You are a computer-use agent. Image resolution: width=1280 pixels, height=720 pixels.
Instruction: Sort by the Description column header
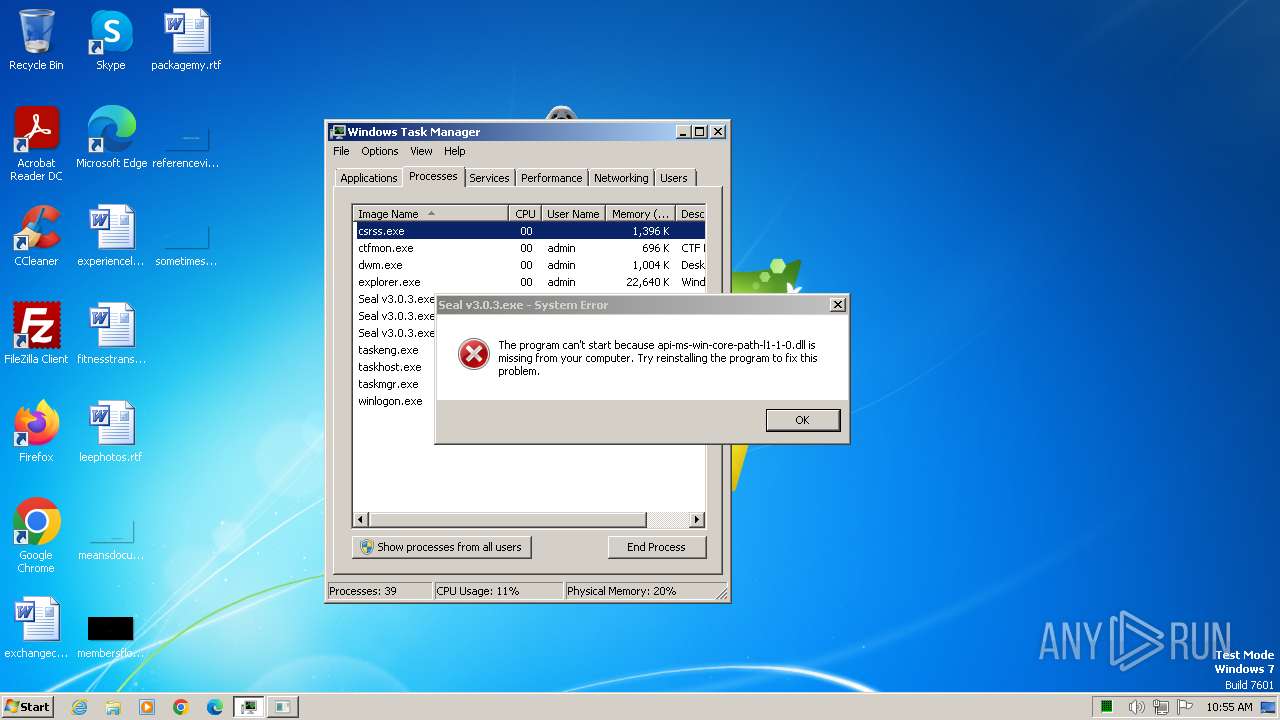pyautogui.click(x=691, y=213)
